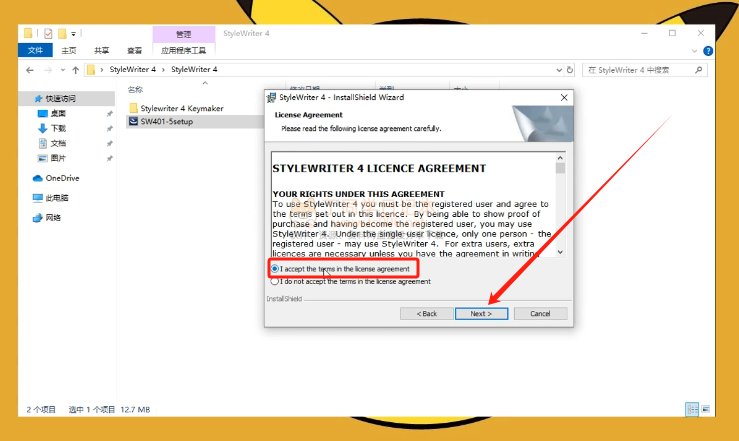Switch to the 共享 ribbon tab
Viewport: 739px width, 441px height.
pos(101,50)
